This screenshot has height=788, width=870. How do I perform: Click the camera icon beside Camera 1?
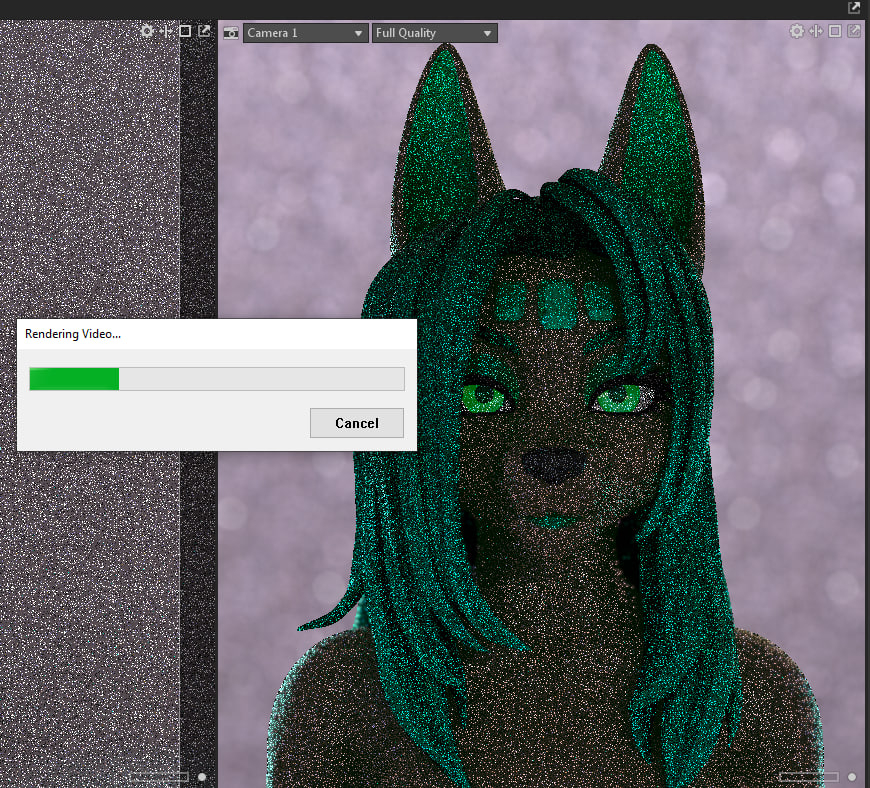point(231,33)
